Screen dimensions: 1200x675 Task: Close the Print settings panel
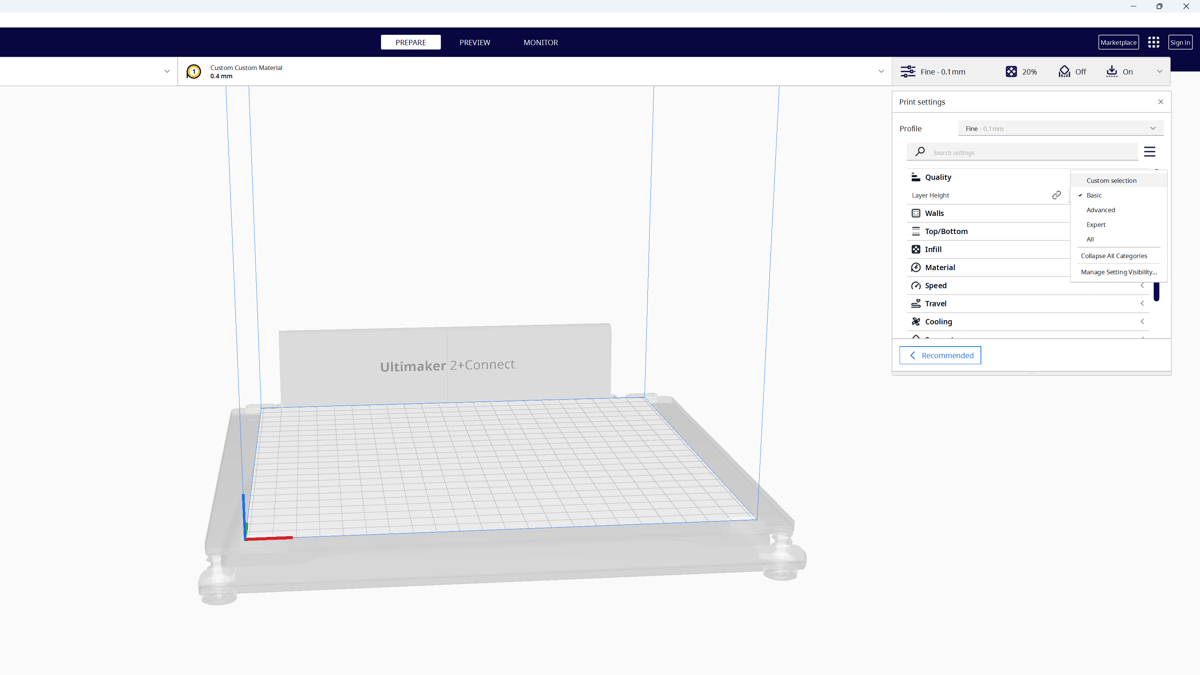(x=1160, y=102)
